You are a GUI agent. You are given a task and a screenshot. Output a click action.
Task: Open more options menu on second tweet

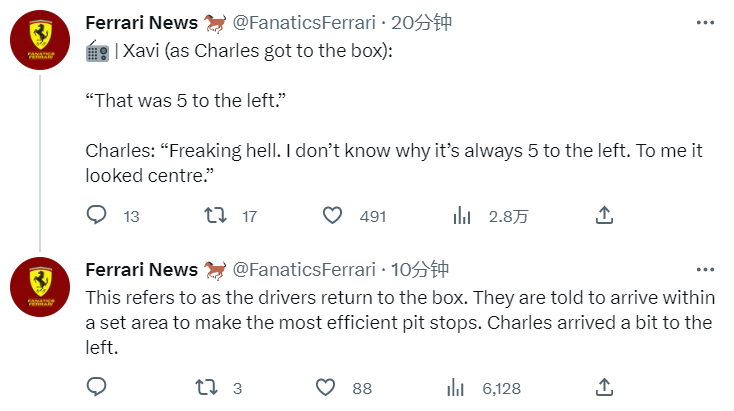(x=705, y=270)
